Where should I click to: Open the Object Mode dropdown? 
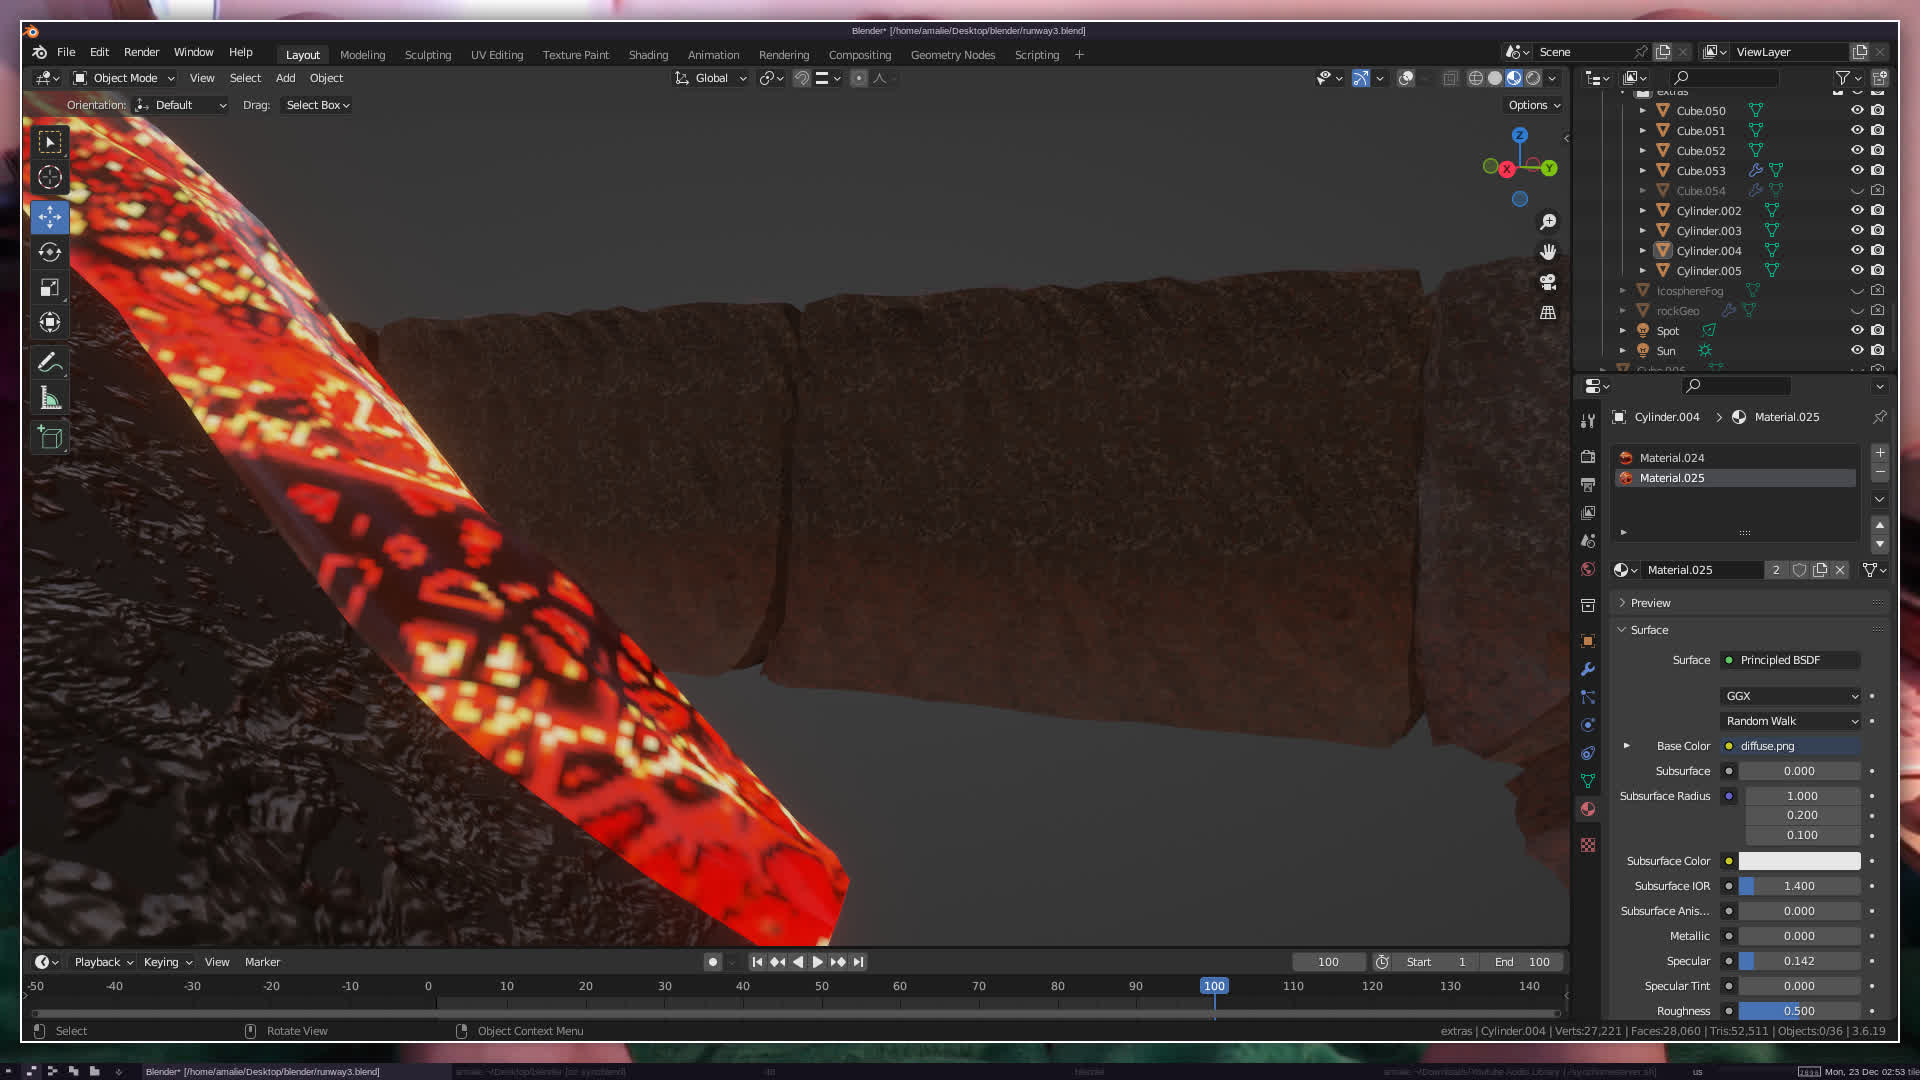(125, 78)
